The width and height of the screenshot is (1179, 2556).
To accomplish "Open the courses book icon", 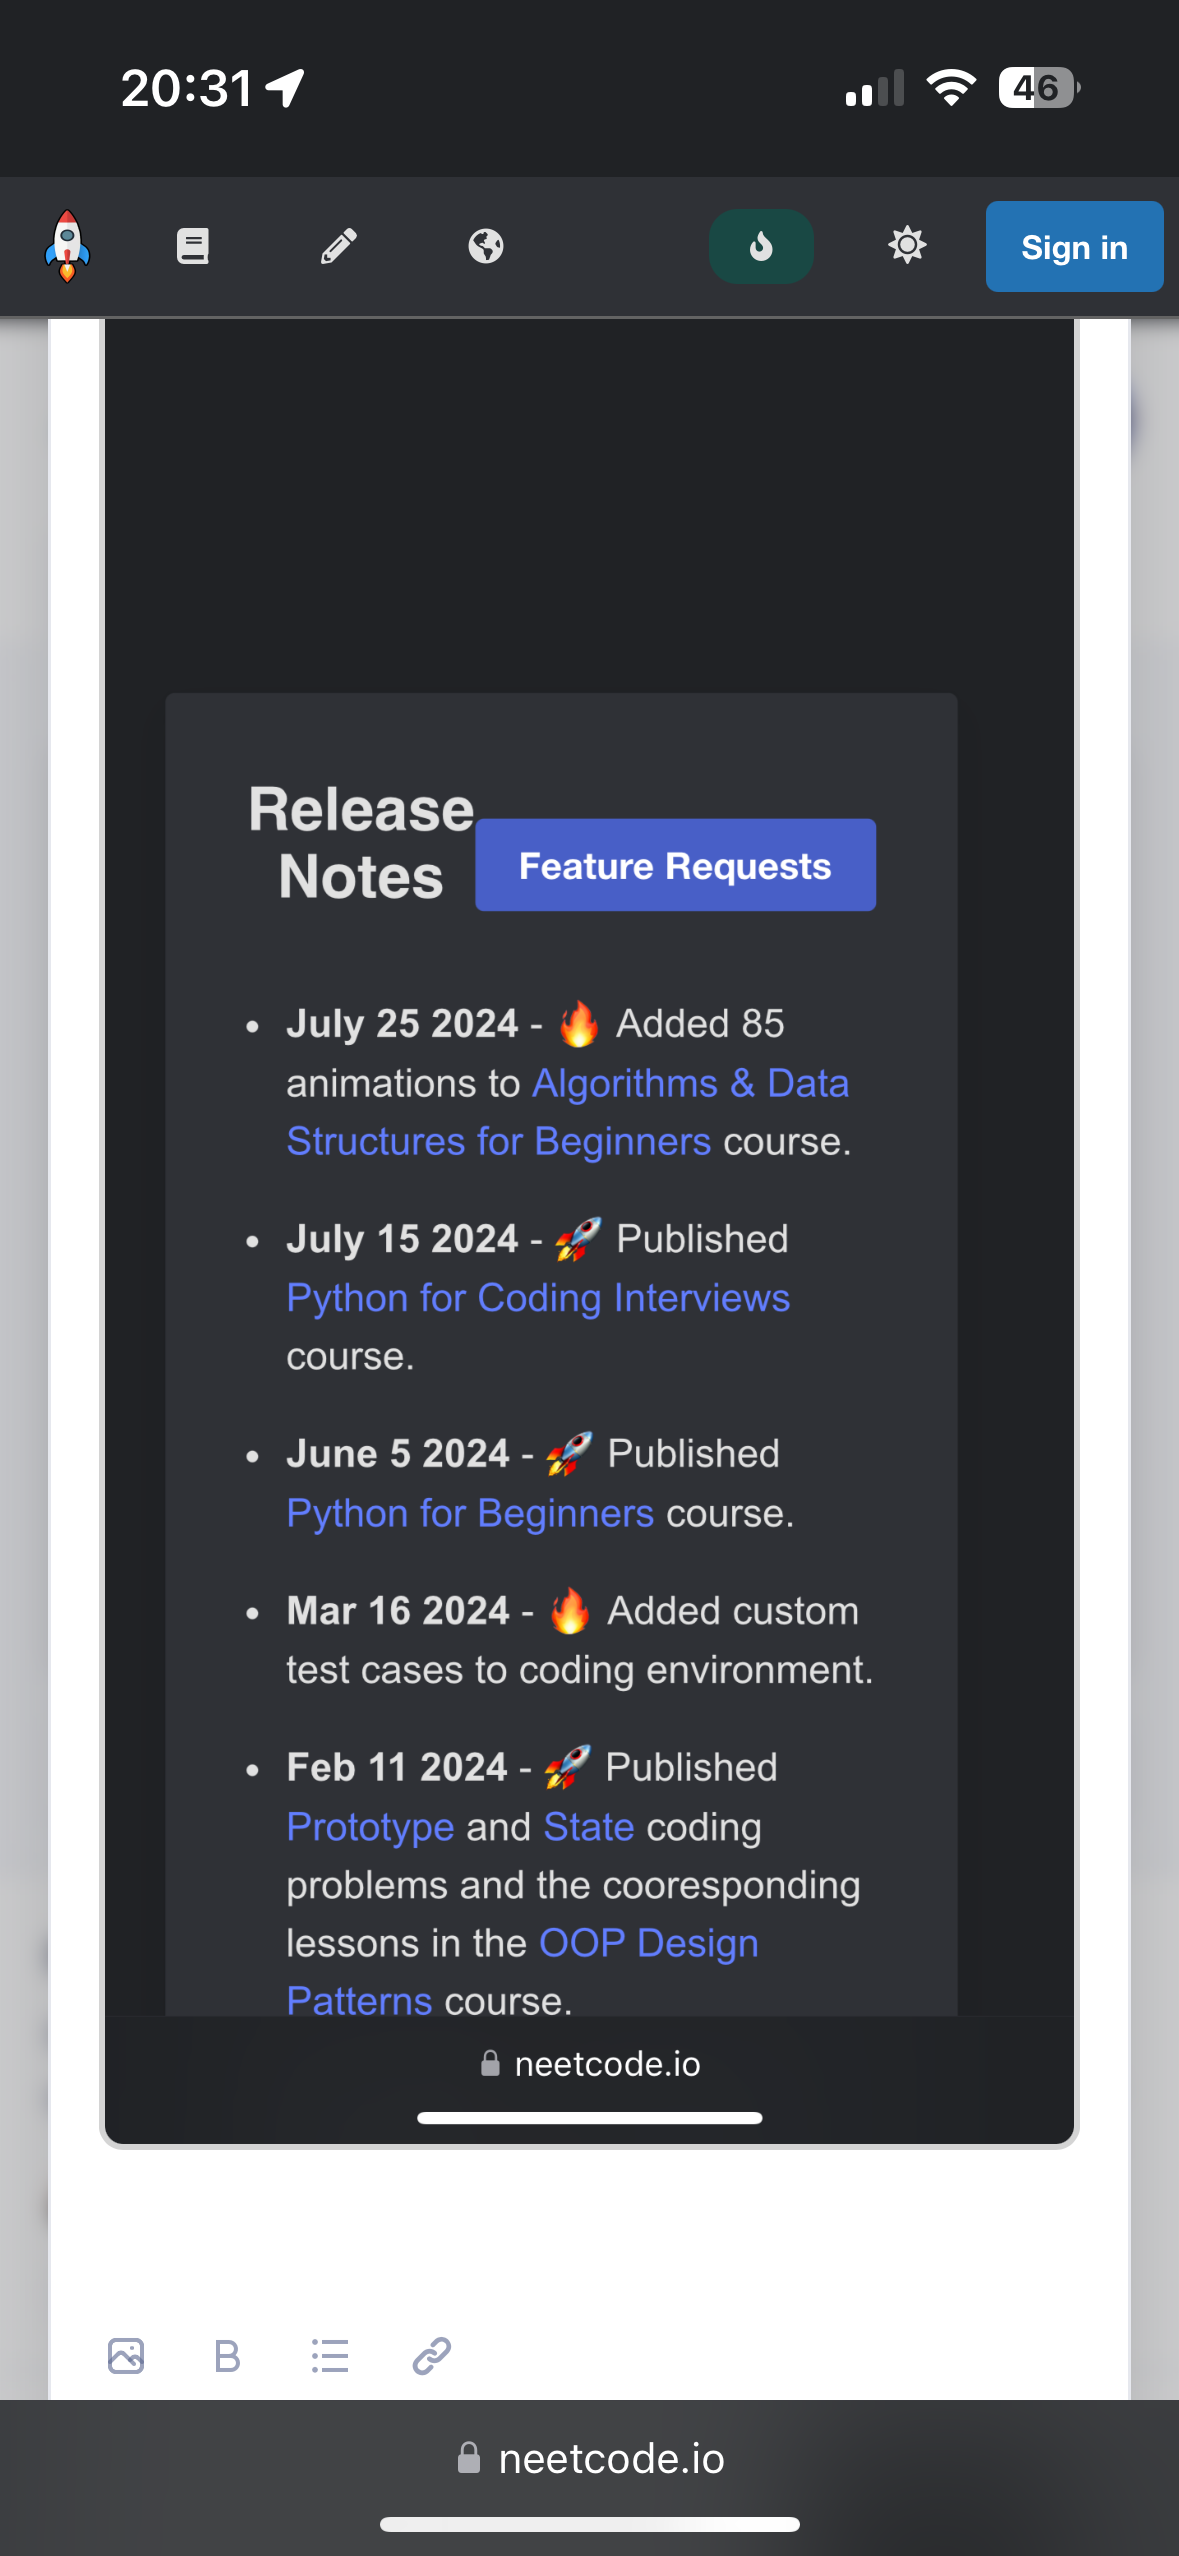I will coord(193,246).
